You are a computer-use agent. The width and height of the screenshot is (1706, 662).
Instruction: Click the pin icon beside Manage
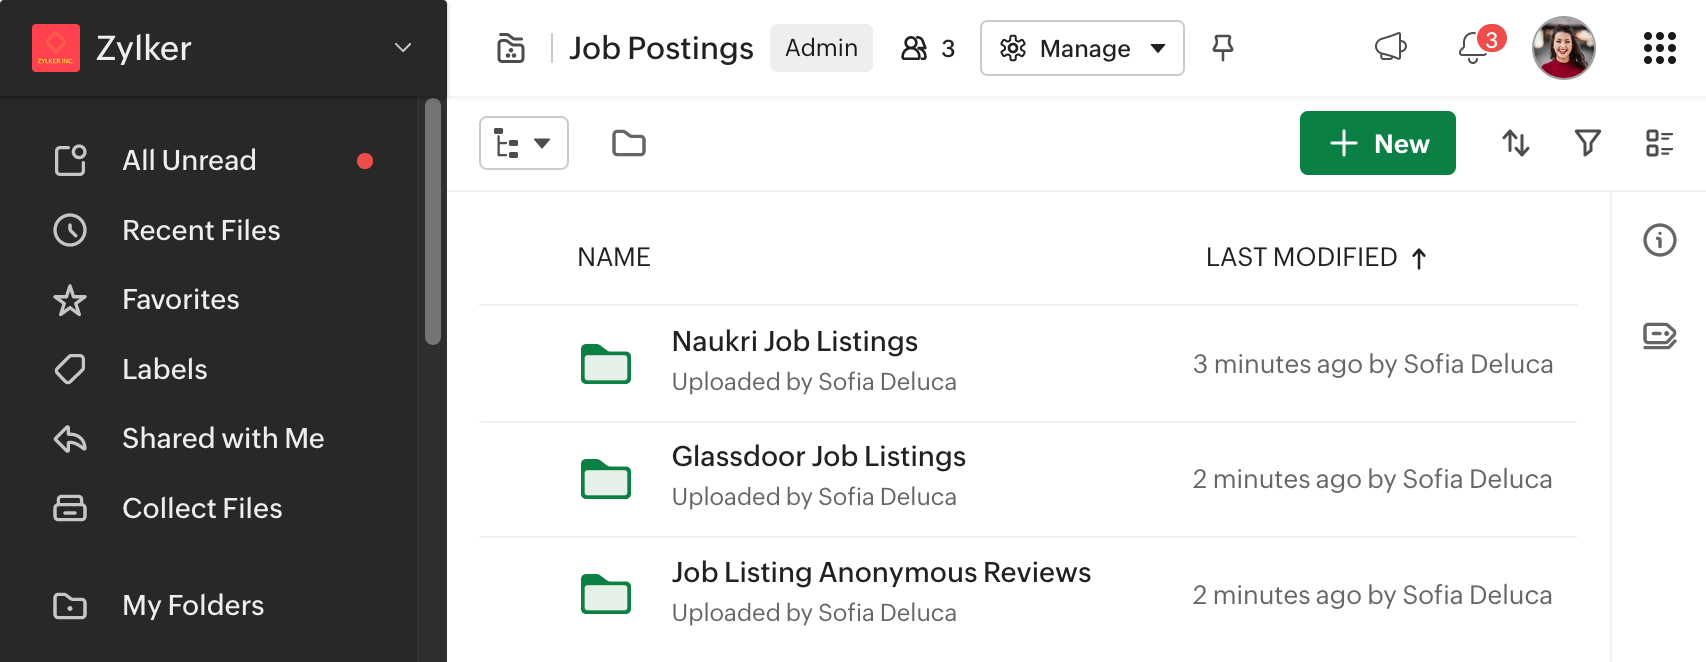[x=1222, y=47]
